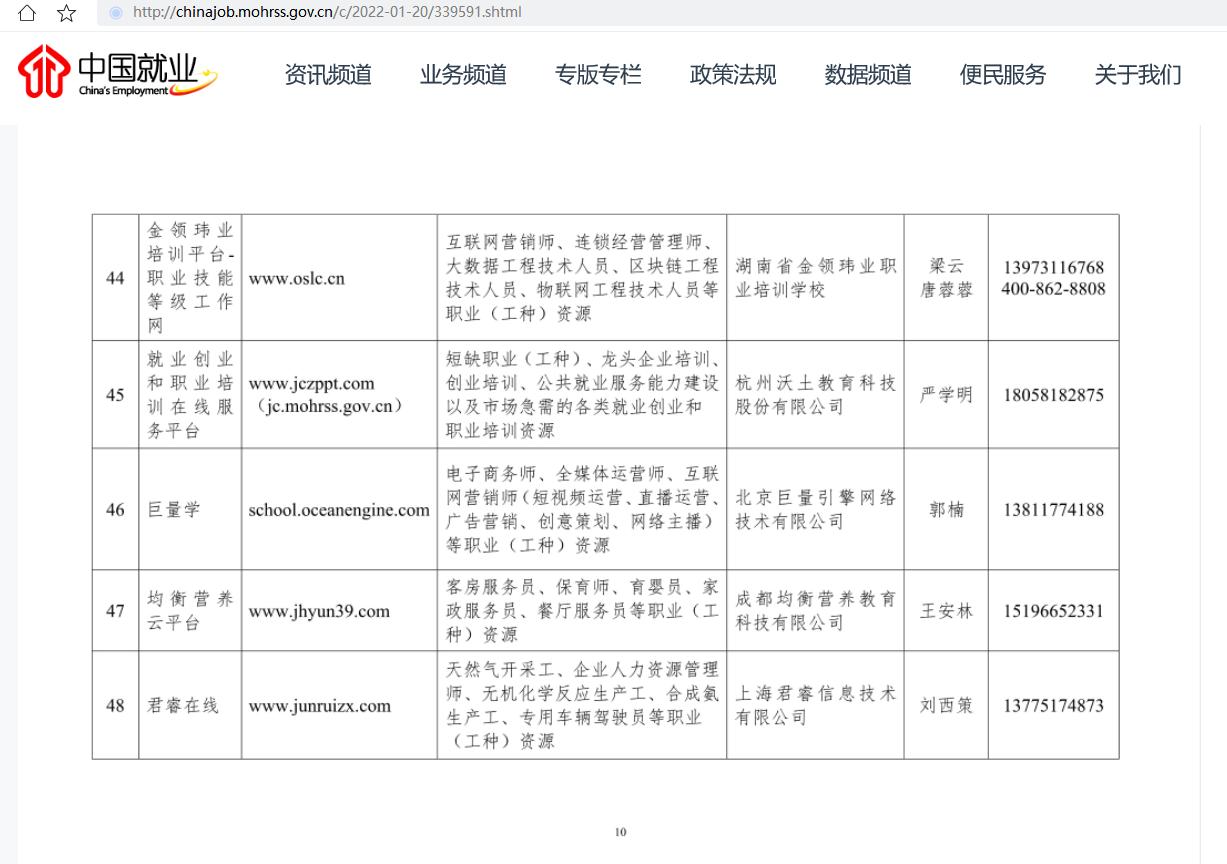Select row number 48
The image size is (1227, 864).
115,706
